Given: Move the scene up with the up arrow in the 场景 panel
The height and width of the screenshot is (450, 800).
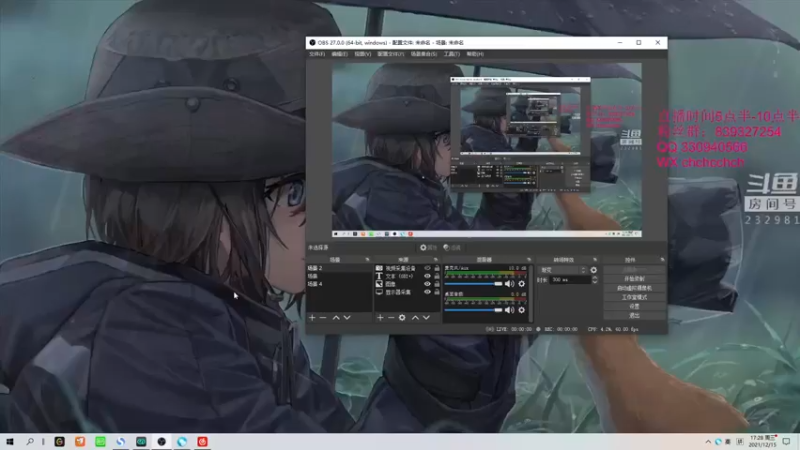Looking at the screenshot, I should (x=336, y=318).
